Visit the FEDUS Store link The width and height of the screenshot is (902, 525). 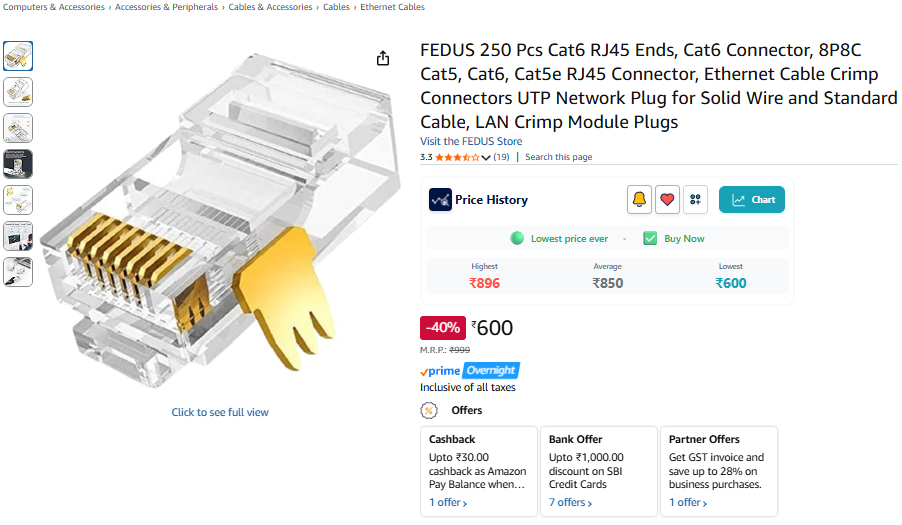point(471,141)
